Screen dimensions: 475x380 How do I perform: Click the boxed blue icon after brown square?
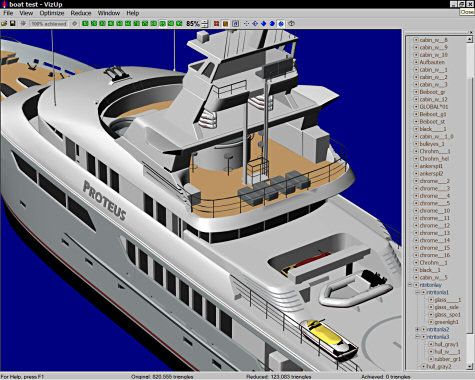point(235,24)
